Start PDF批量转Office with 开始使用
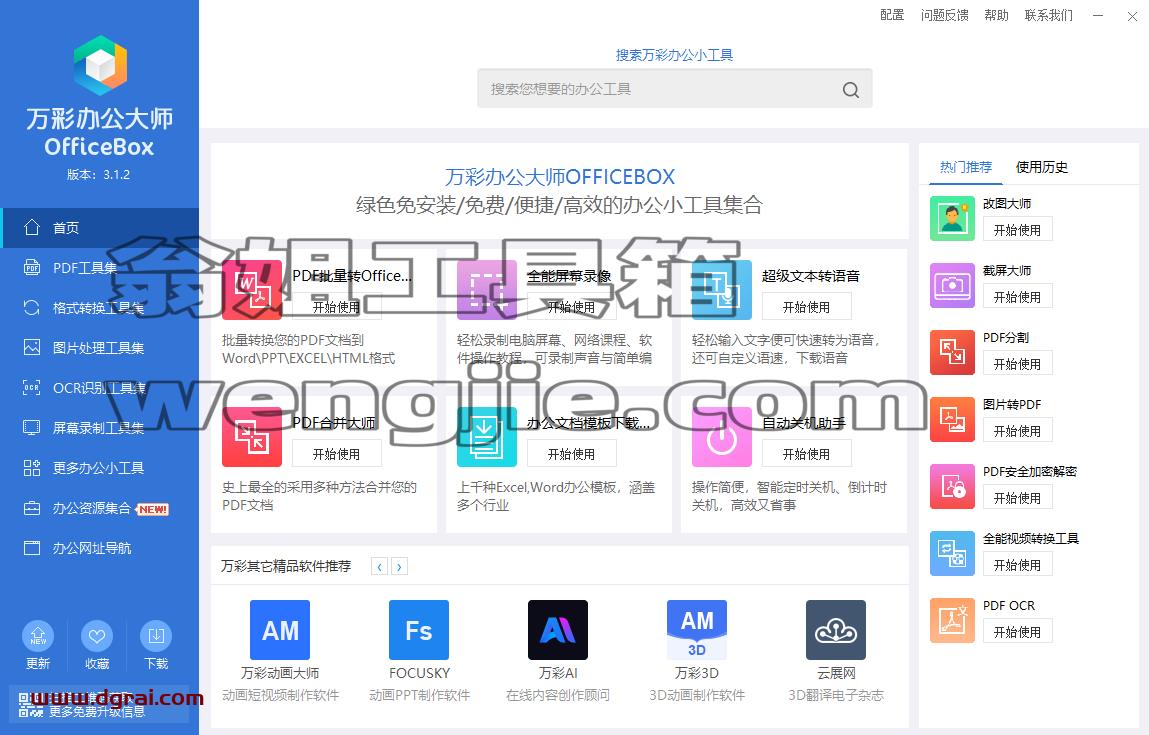Screen dimensions: 1149x735 pyautogui.click(x=336, y=307)
